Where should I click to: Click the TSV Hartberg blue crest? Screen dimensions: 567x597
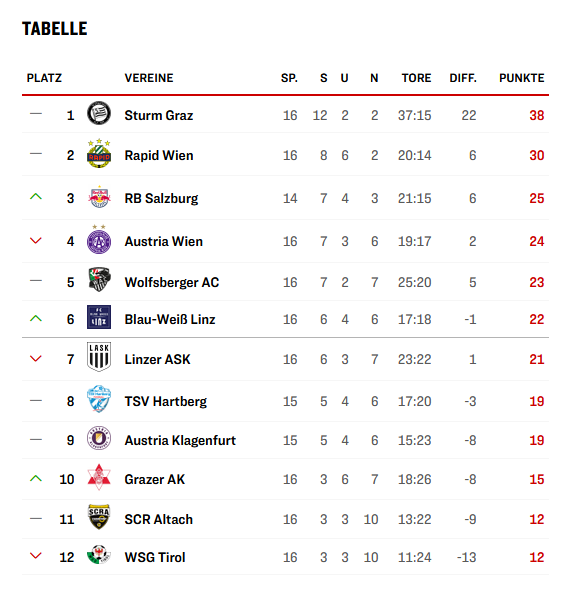(99, 399)
